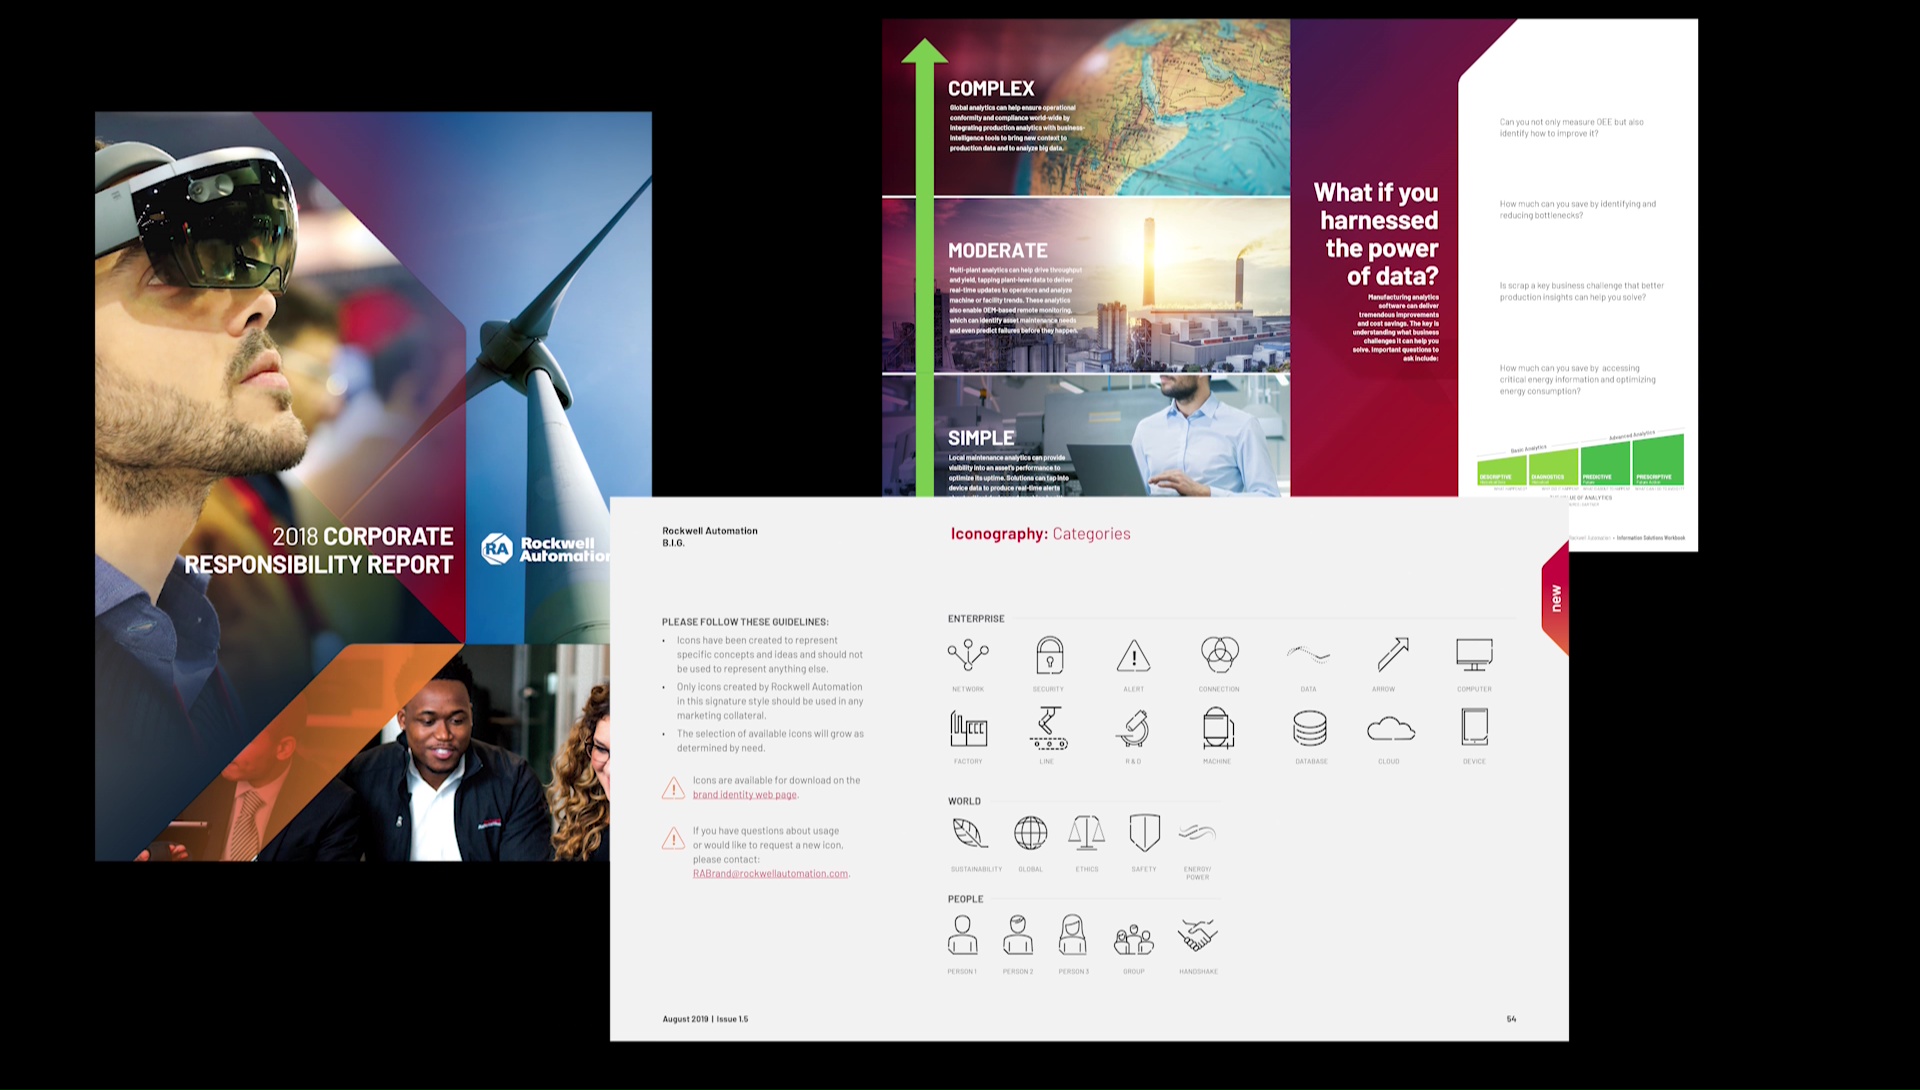Click the PRESCRIPTIVE green chart block
This screenshot has width=1920, height=1090.
pos(1658,459)
